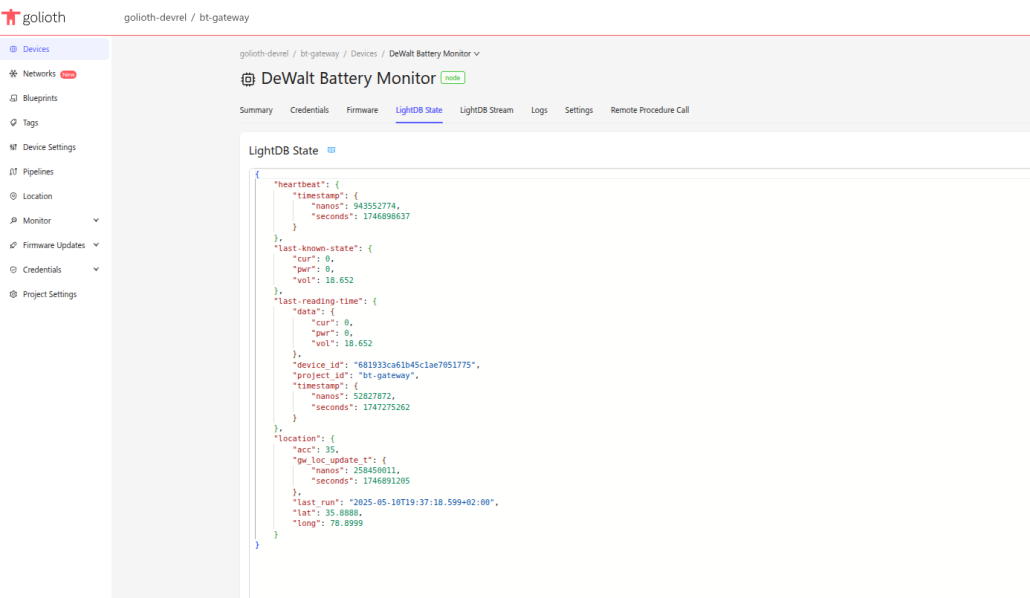The width and height of the screenshot is (1030, 598).
Task: Open the LightDB Stream tab
Action: [487, 110]
